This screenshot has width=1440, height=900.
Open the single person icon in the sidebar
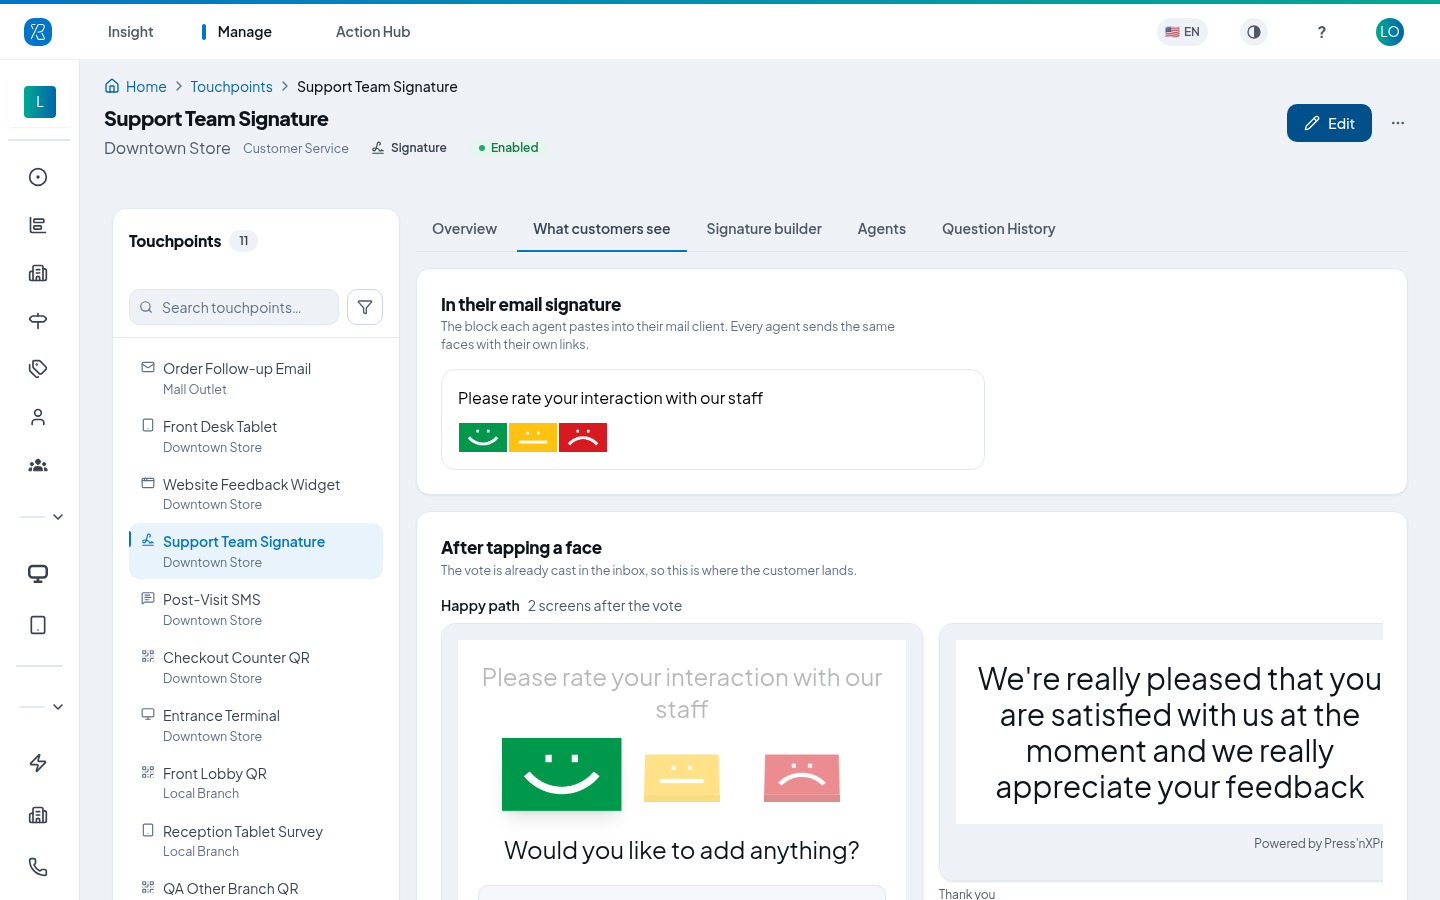pyautogui.click(x=38, y=417)
